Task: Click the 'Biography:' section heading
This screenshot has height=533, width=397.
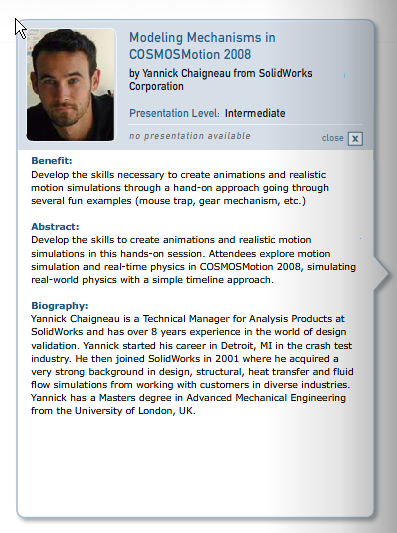Action: (59, 306)
